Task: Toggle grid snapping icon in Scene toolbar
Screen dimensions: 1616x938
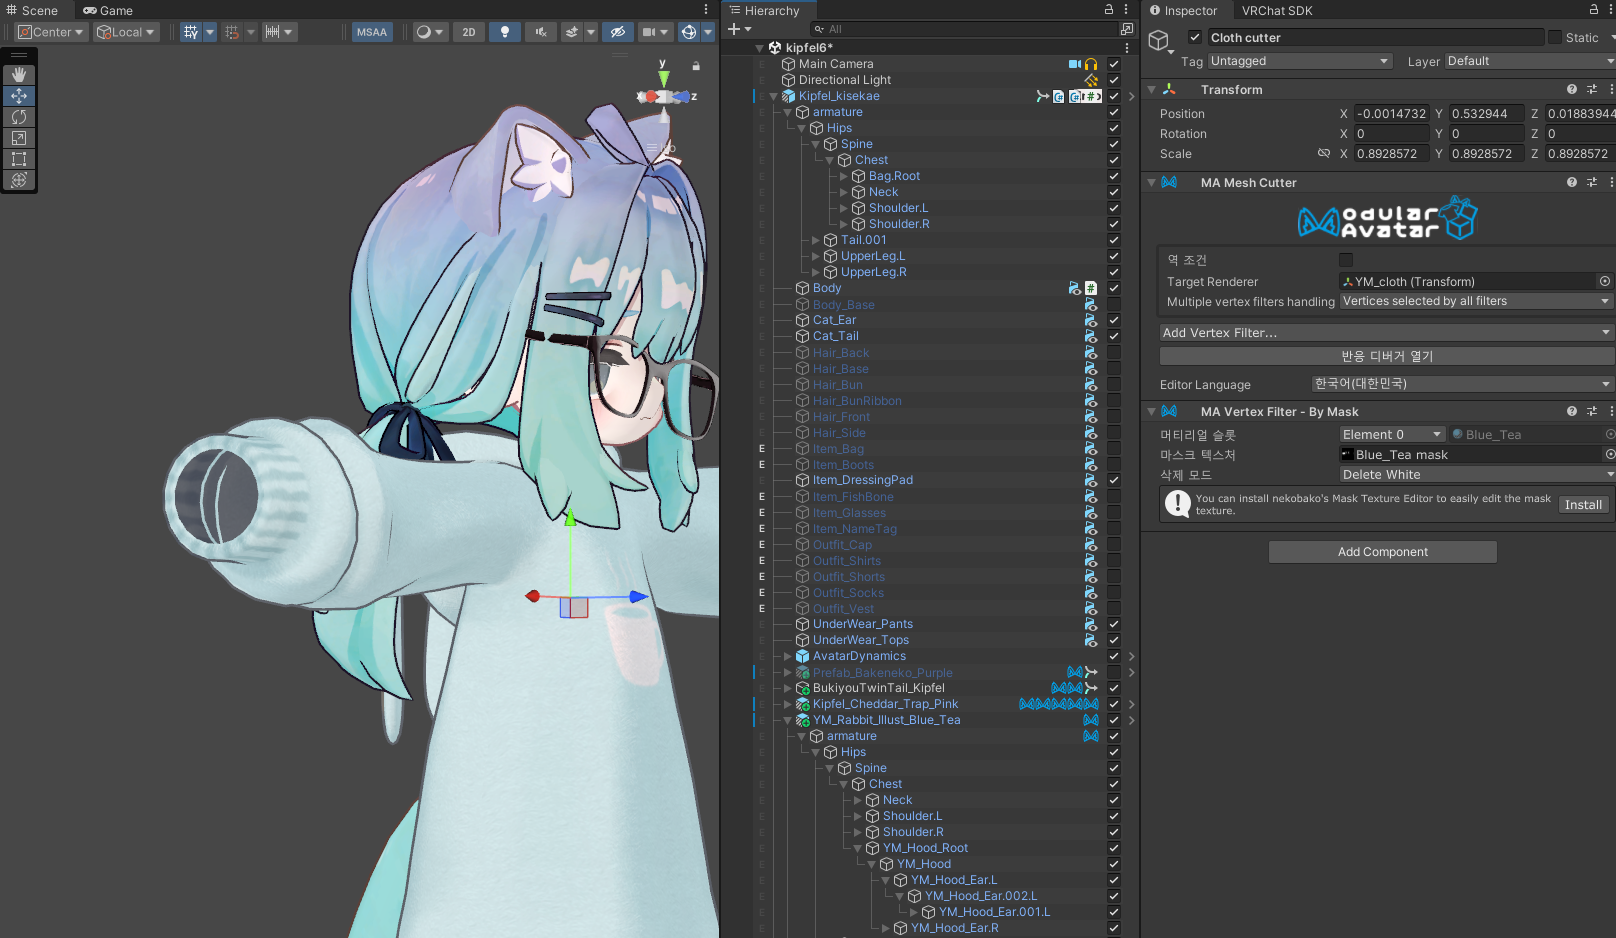Action: point(232,32)
